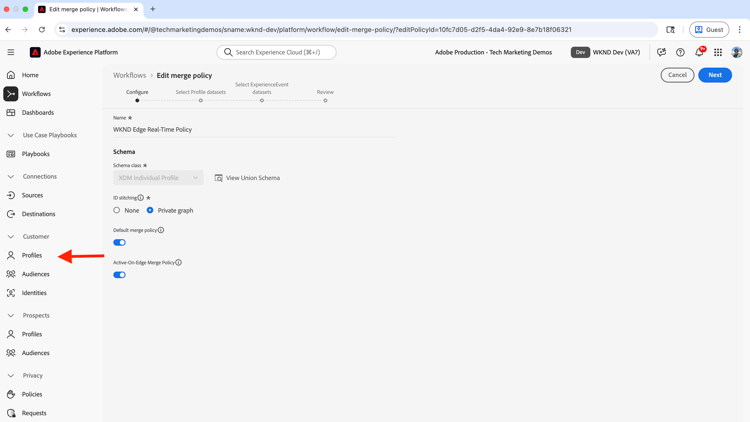The image size is (750, 422).
Task: Open the WKND Dev sandbox selector
Action: [x=606, y=52]
